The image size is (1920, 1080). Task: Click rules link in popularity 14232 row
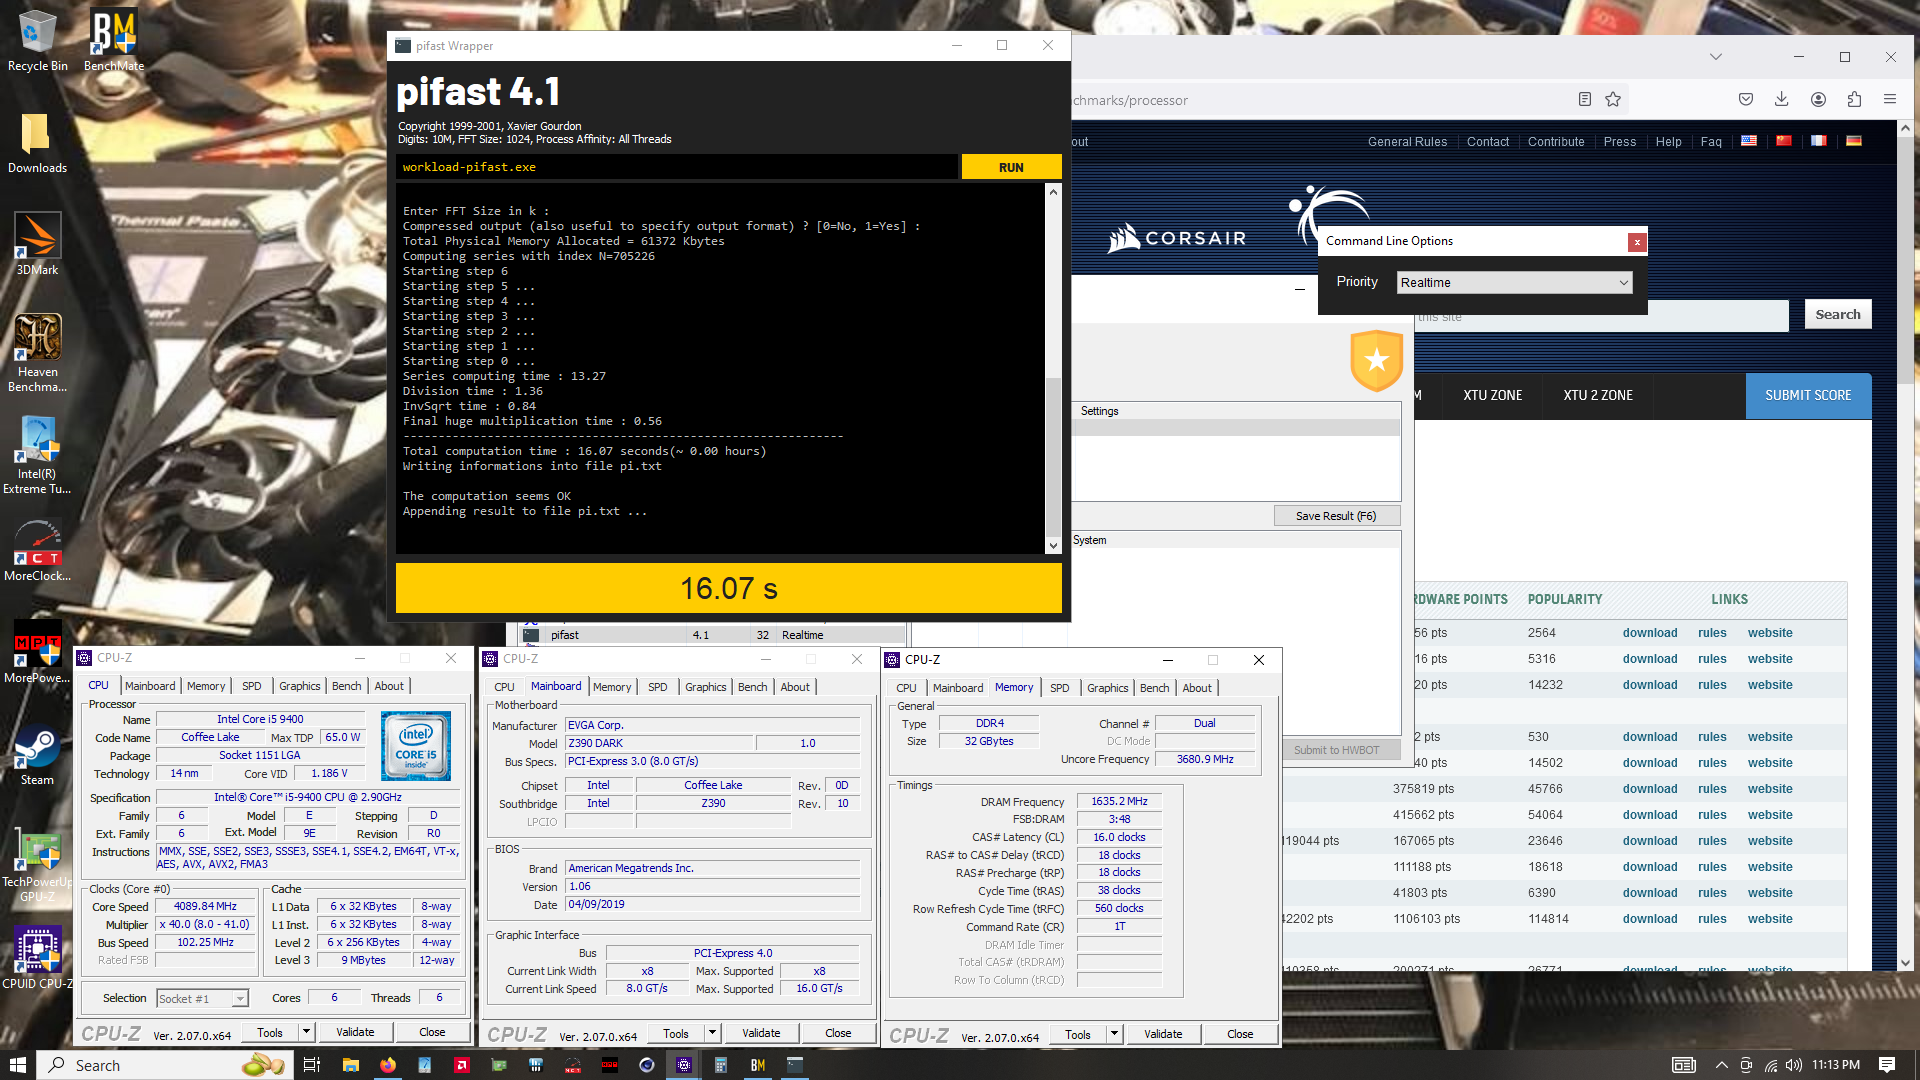point(1712,685)
